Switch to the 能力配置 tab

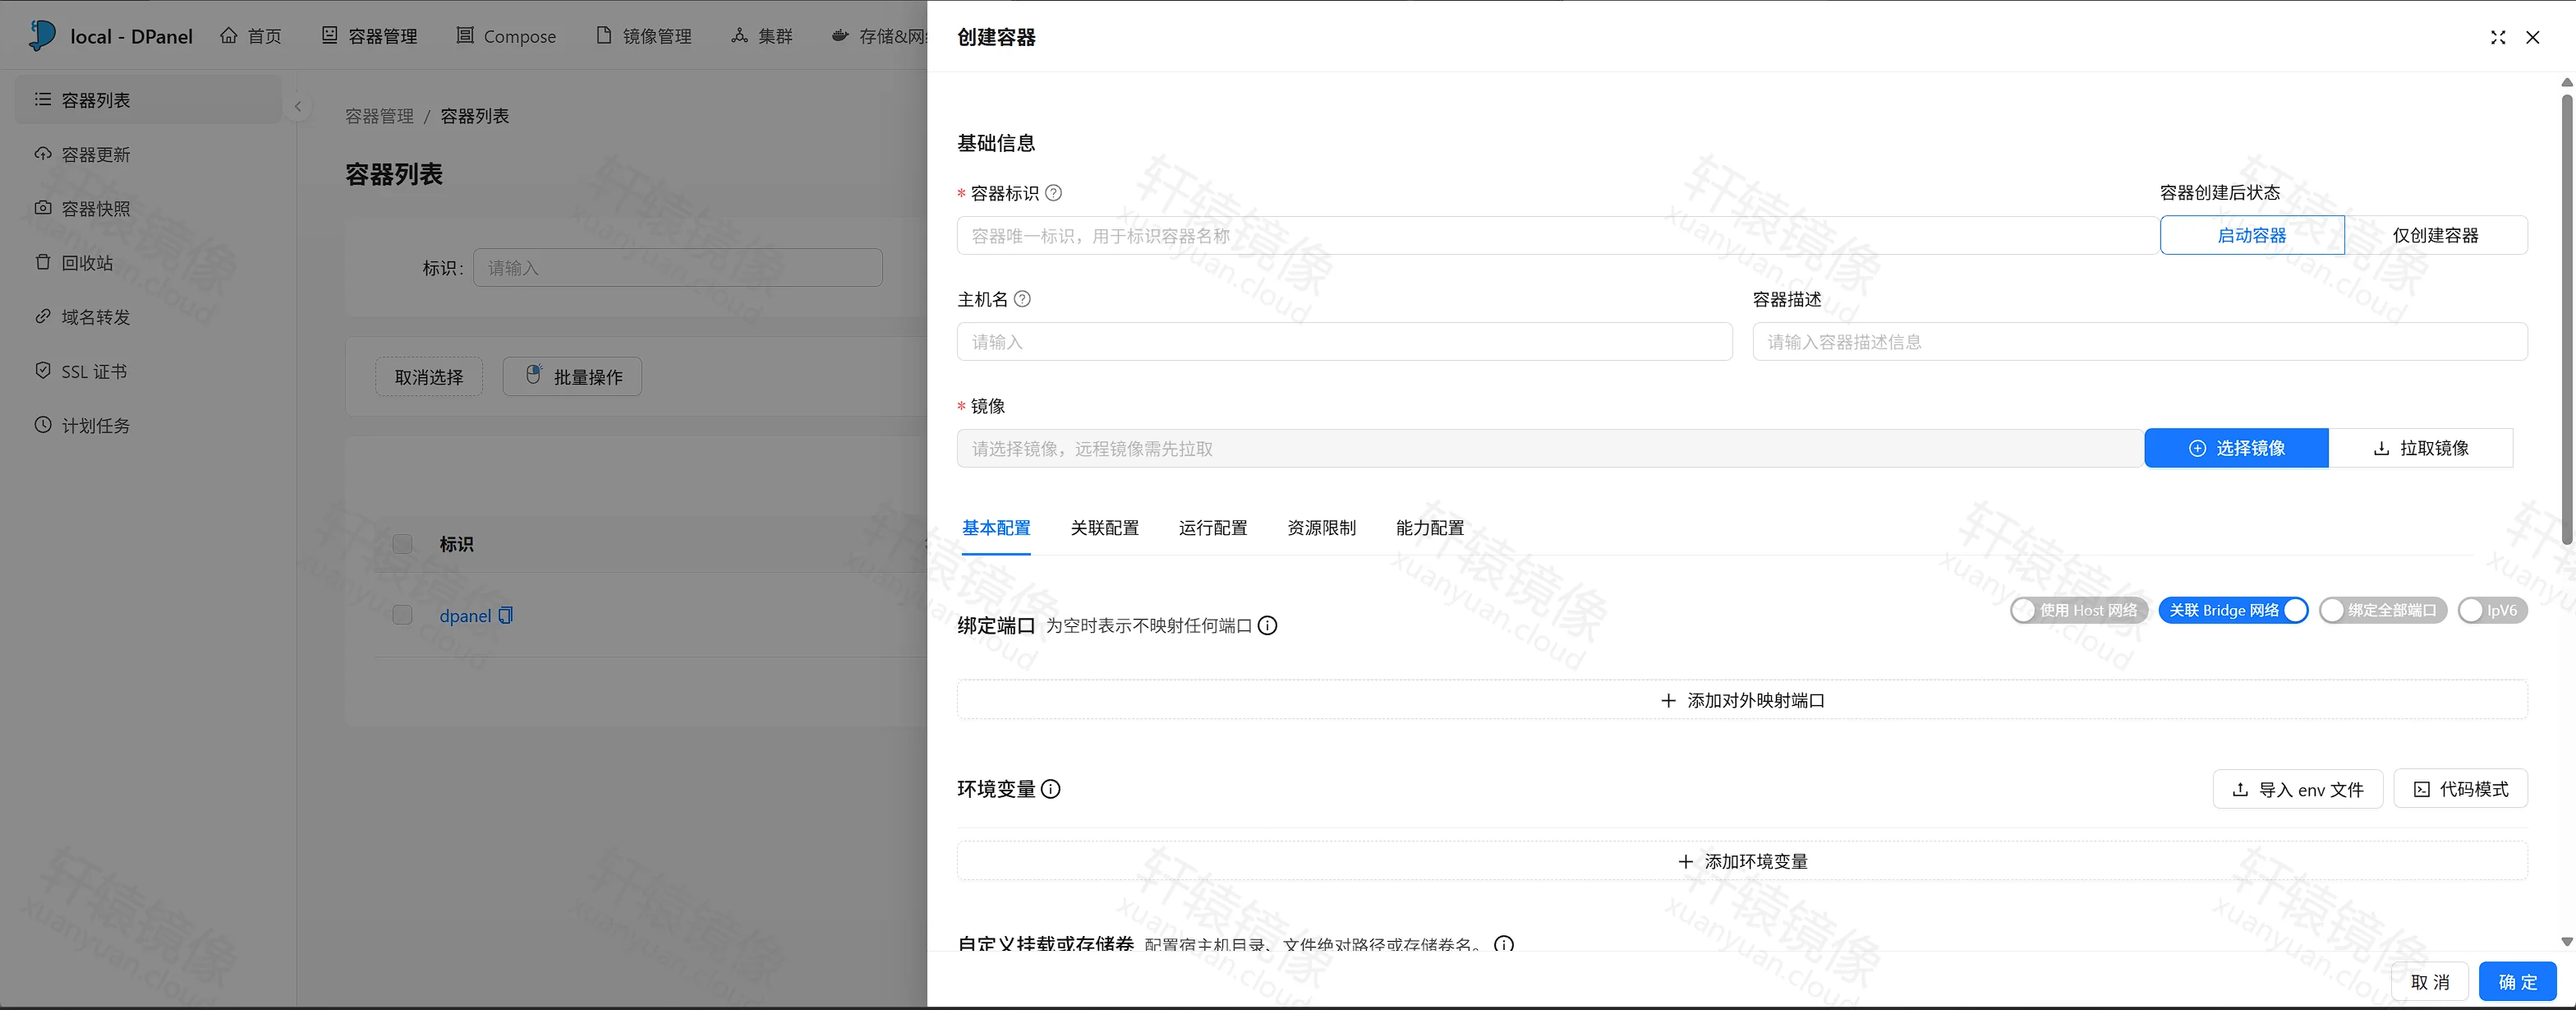pyautogui.click(x=1430, y=528)
